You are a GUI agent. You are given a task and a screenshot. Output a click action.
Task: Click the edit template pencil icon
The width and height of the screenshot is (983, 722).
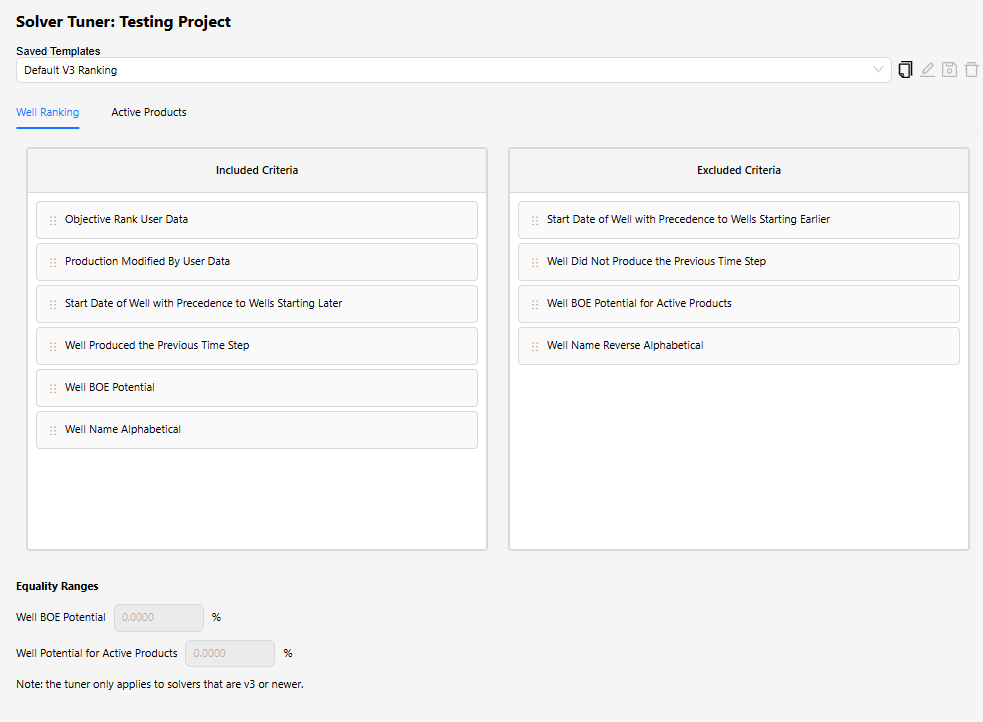click(927, 70)
